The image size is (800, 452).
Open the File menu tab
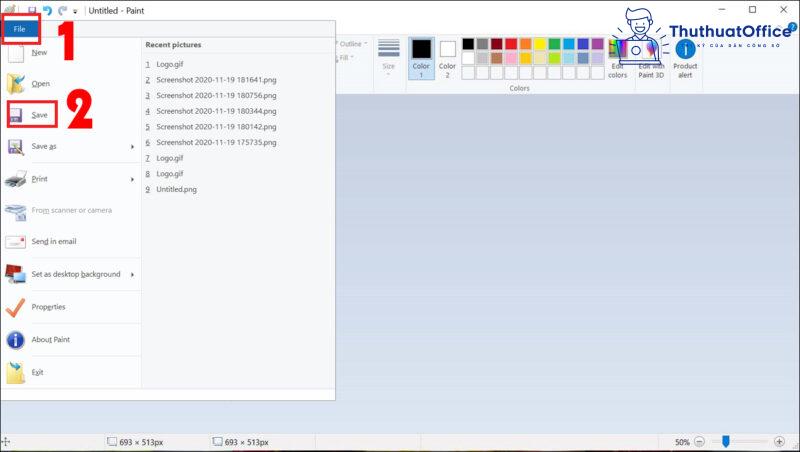point(20,29)
